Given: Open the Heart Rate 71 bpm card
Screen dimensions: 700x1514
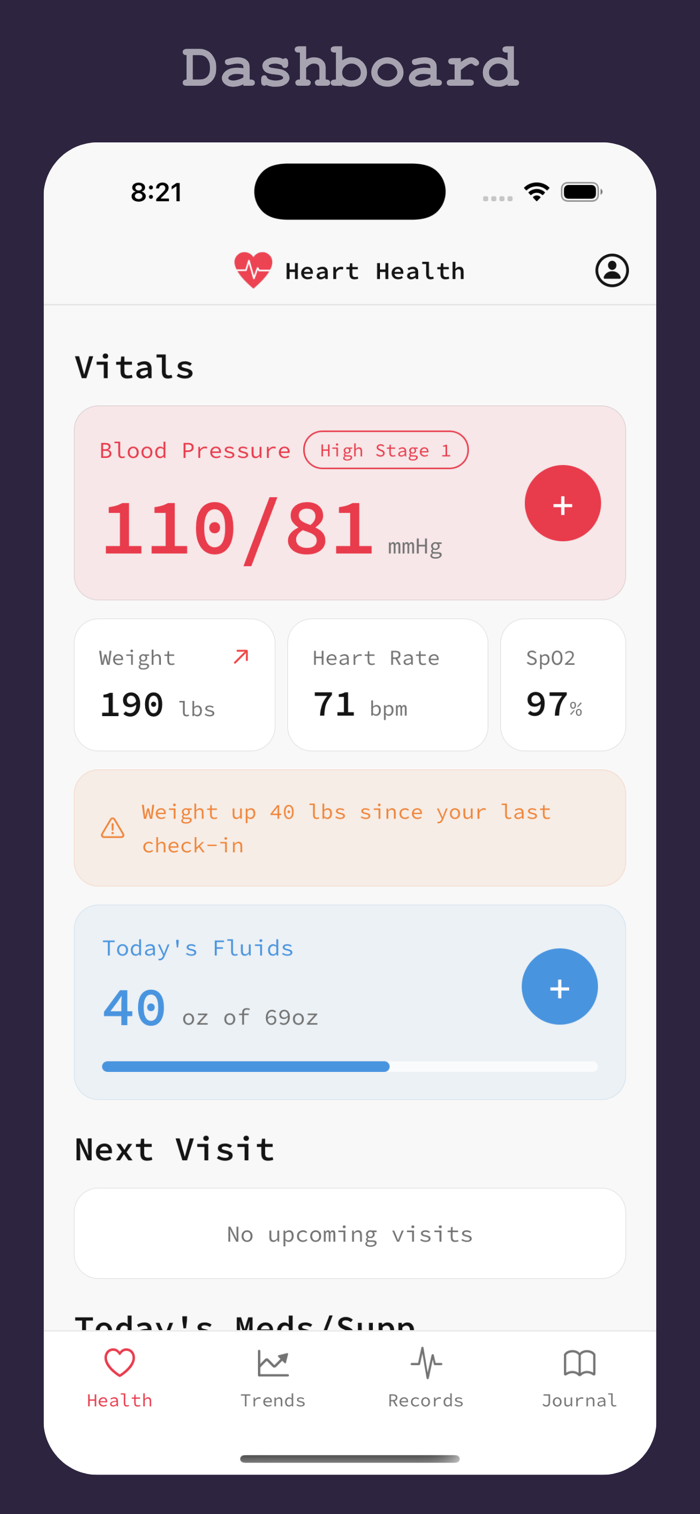Looking at the screenshot, I should click(388, 685).
